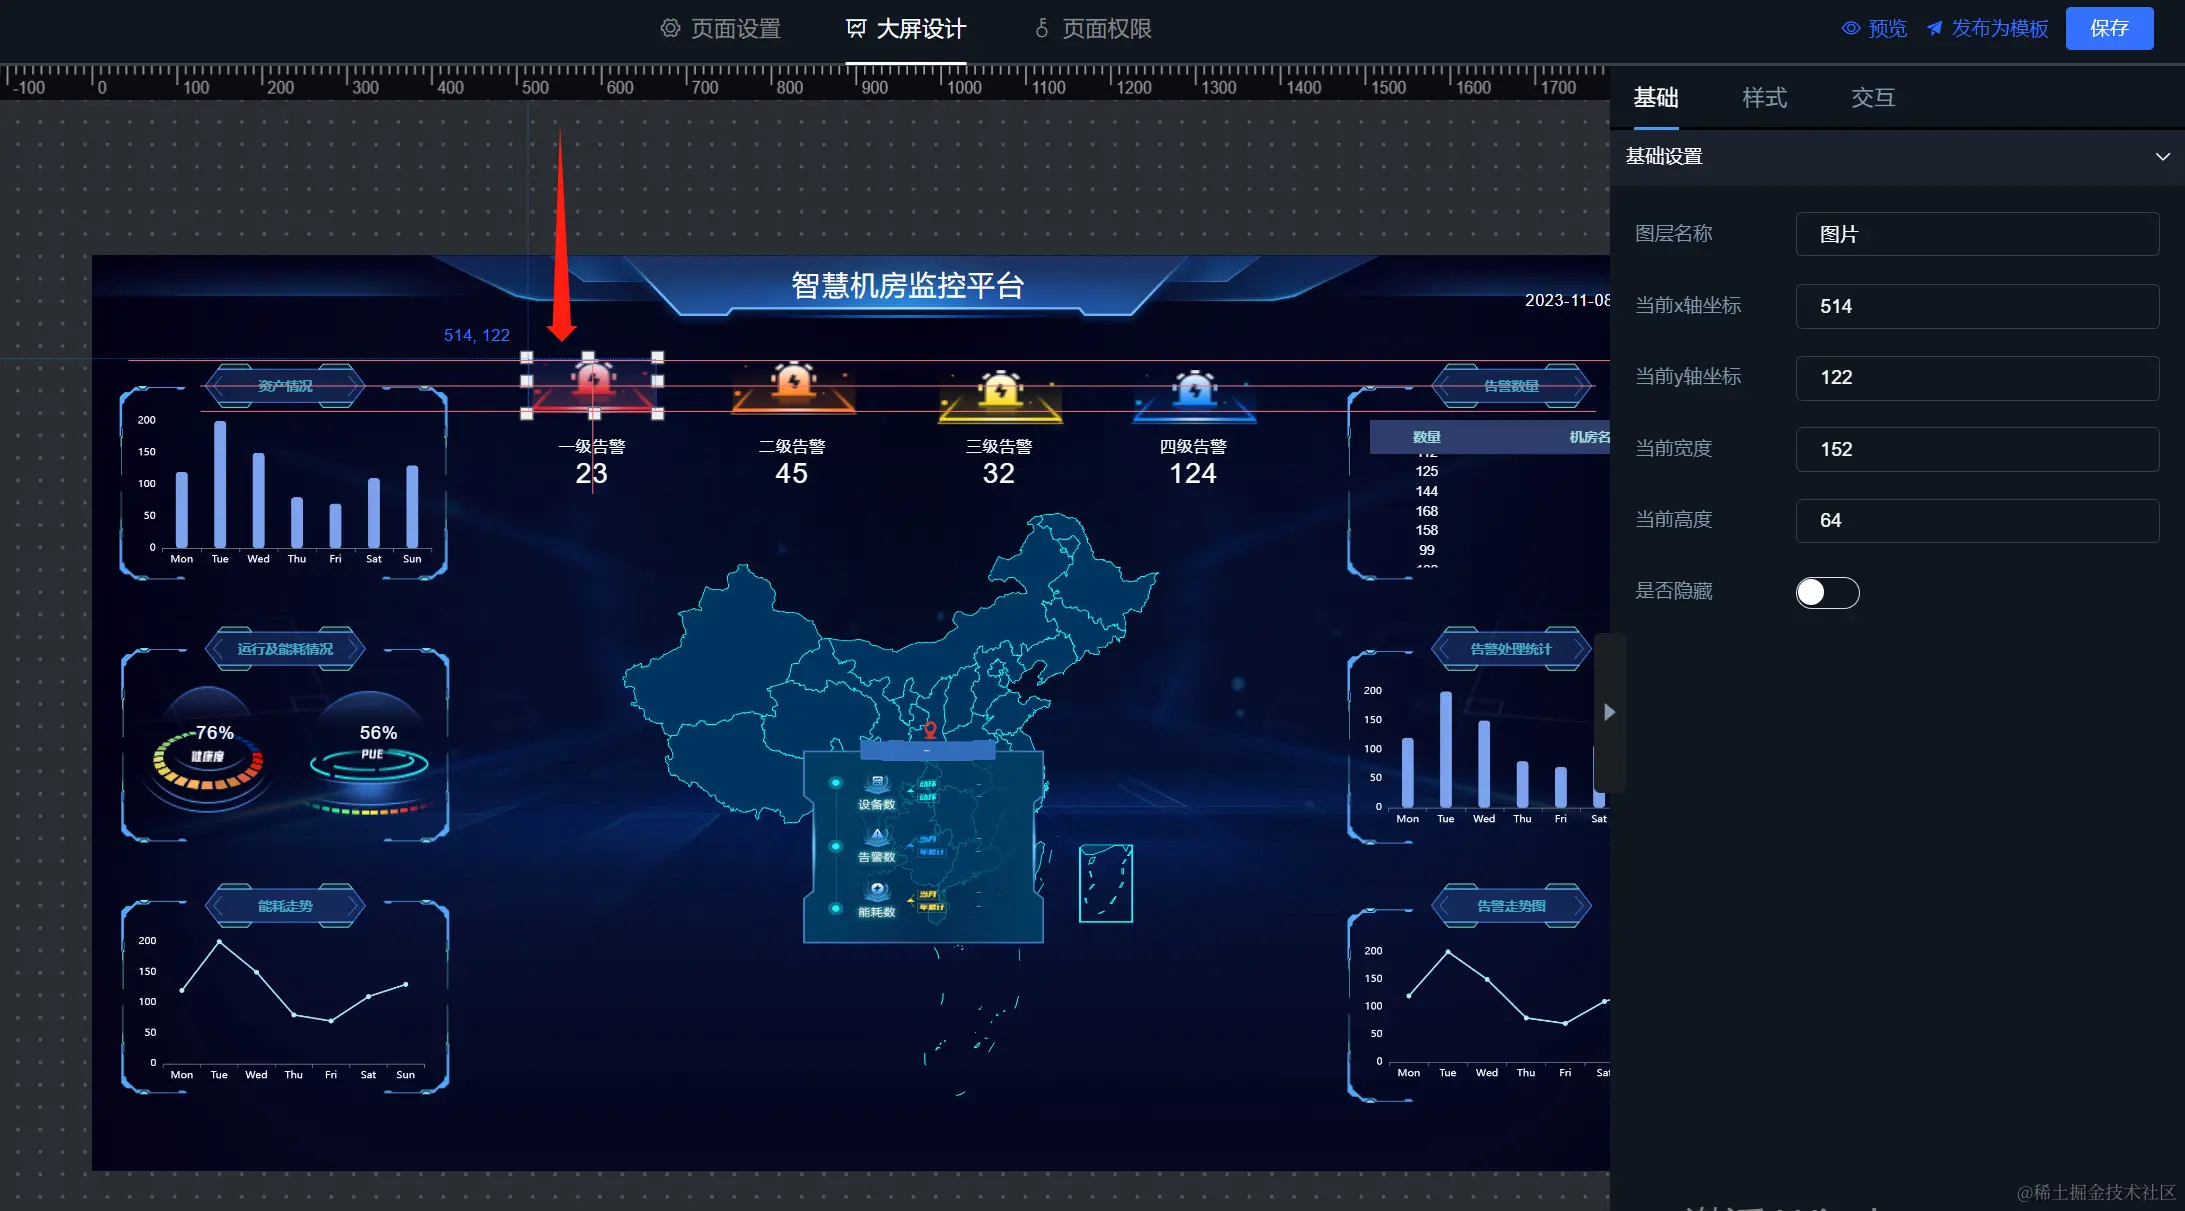2185x1211 pixels.
Task: Click the 图层名称 input field
Action: click(1976, 234)
